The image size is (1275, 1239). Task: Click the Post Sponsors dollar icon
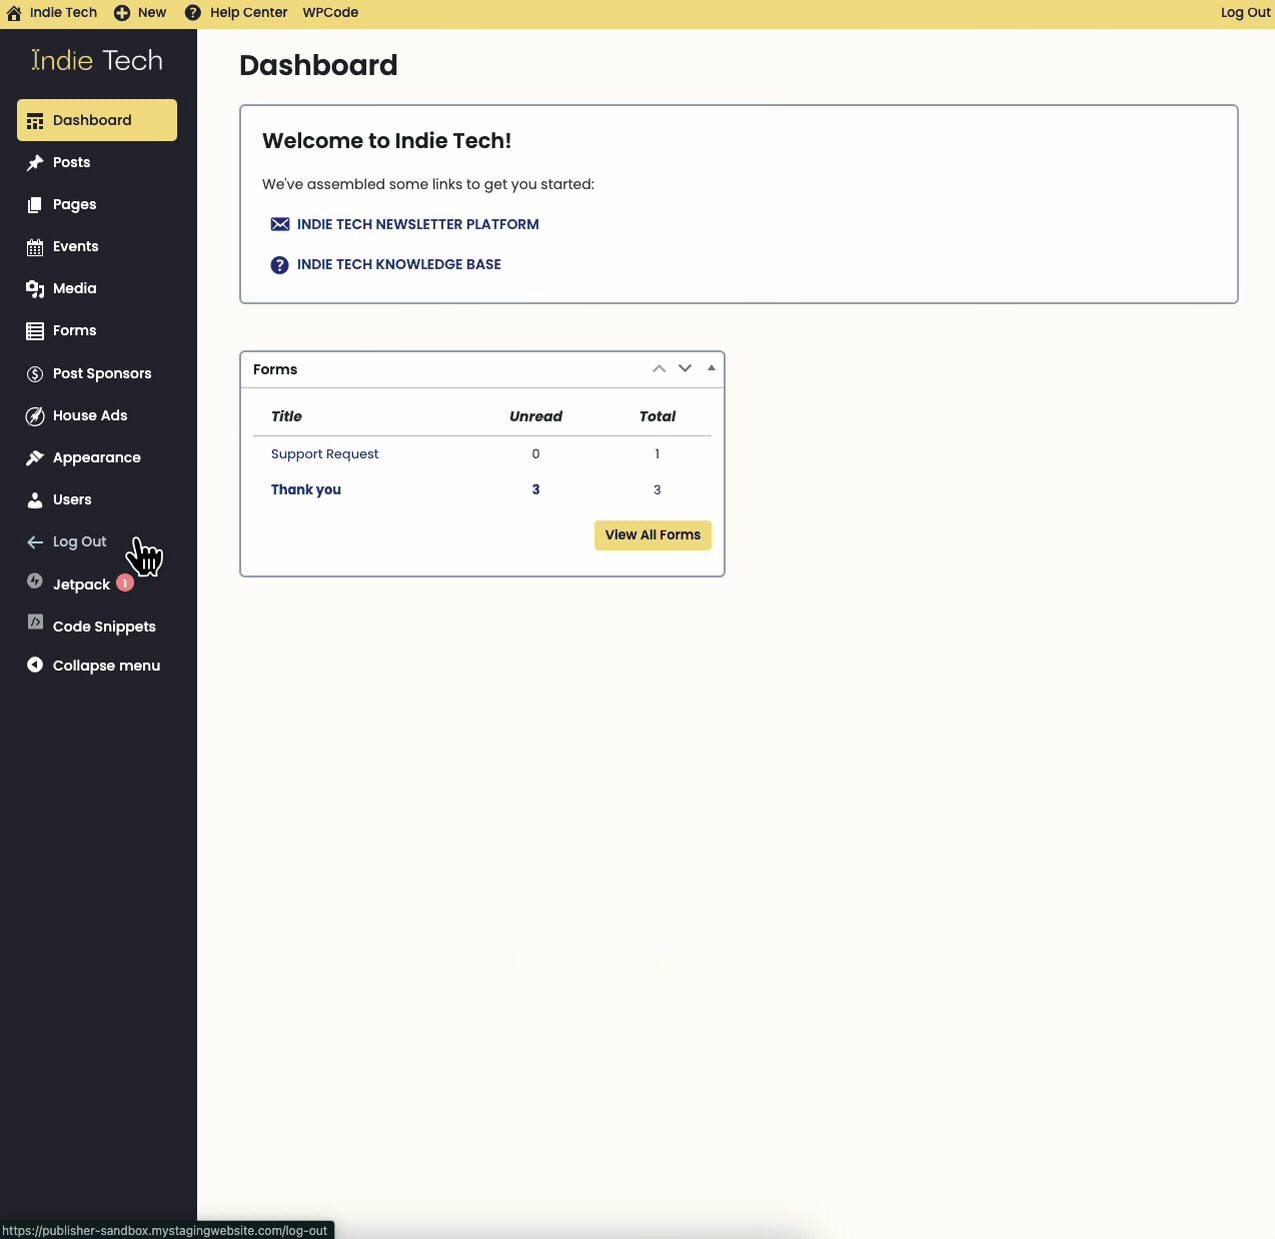click(35, 374)
